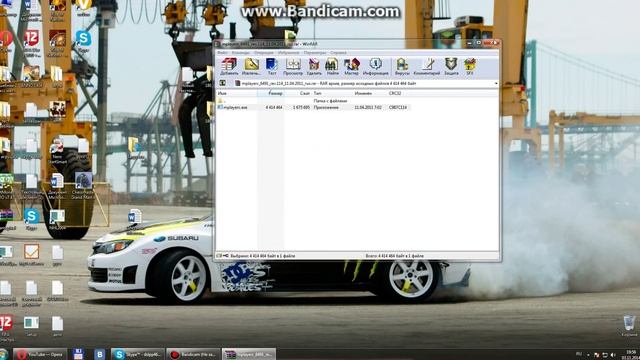Open the Избранное menu
The image size is (640, 360).
pyautogui.click(x=289, y=53)
